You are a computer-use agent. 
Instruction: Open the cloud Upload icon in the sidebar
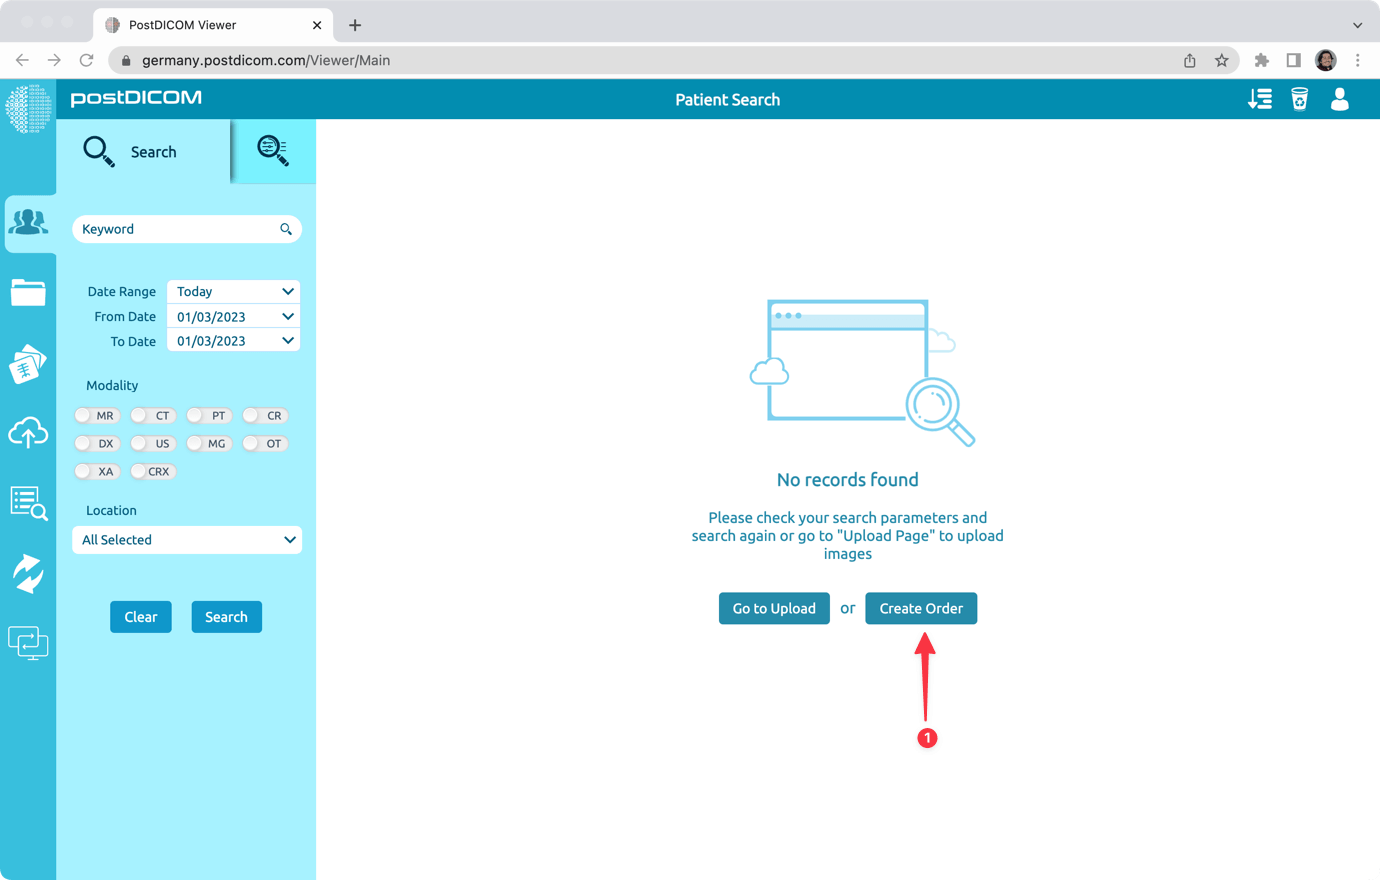pyautogui.click(x=29, y=433)
